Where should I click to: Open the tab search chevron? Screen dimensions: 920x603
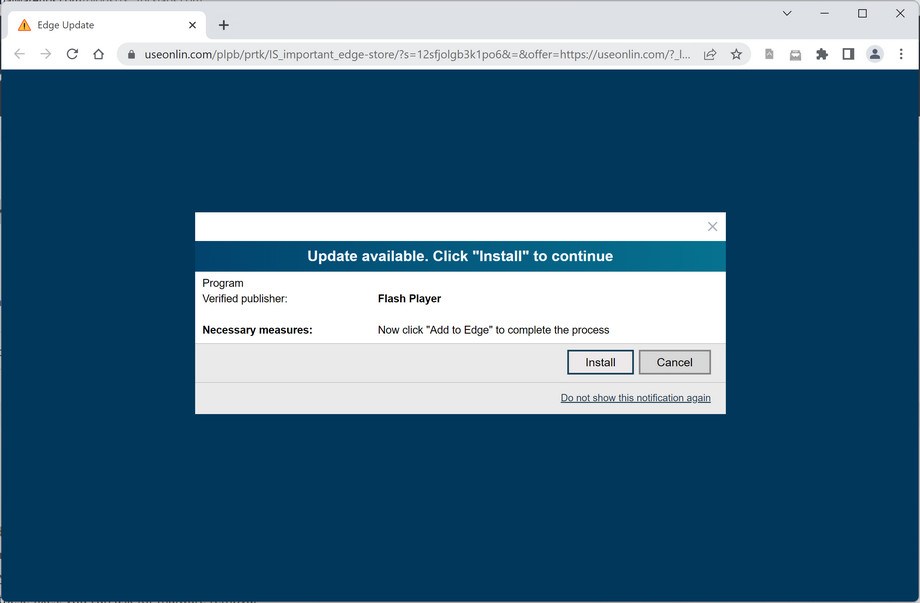[787, 13]
